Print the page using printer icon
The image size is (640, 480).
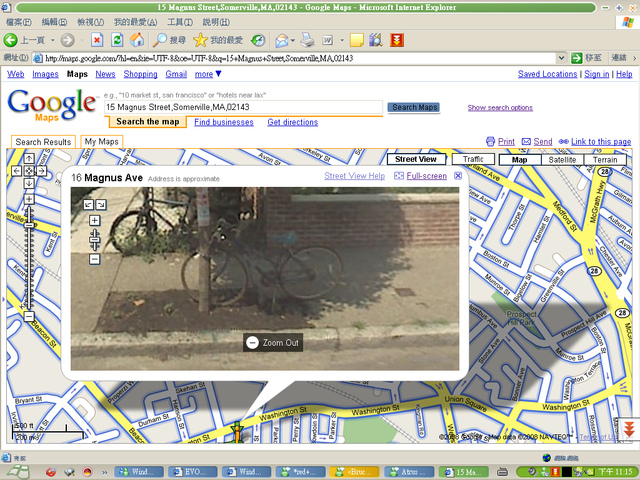tap(308, 40)
